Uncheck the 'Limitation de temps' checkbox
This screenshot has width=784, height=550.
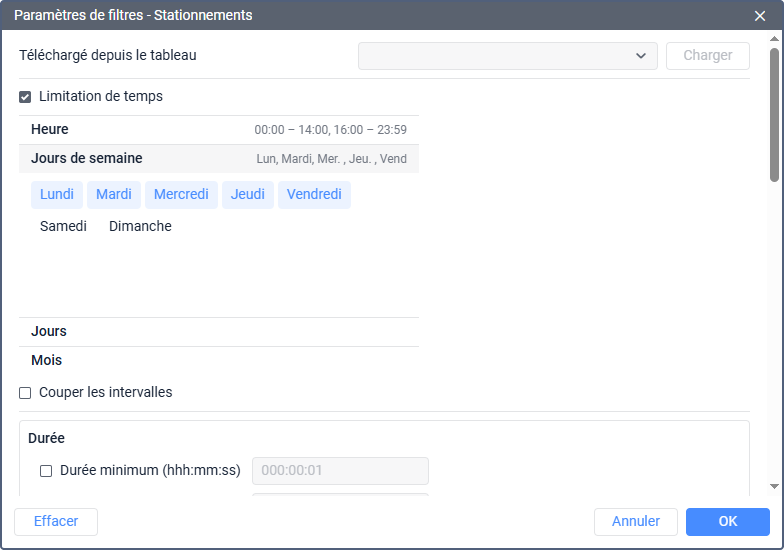25,97
